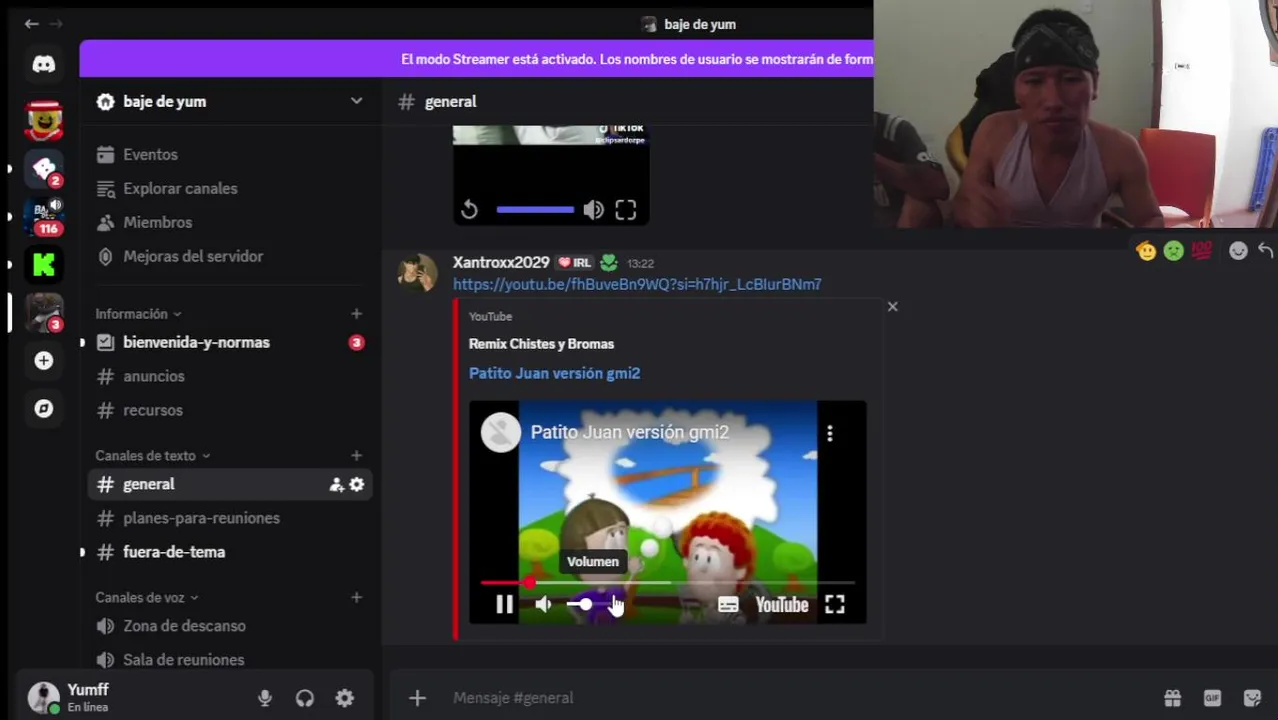The height and width of the screenshot is (720, 1278).
Task: Collapse Canales de voz category
Action: click(146, 597)
